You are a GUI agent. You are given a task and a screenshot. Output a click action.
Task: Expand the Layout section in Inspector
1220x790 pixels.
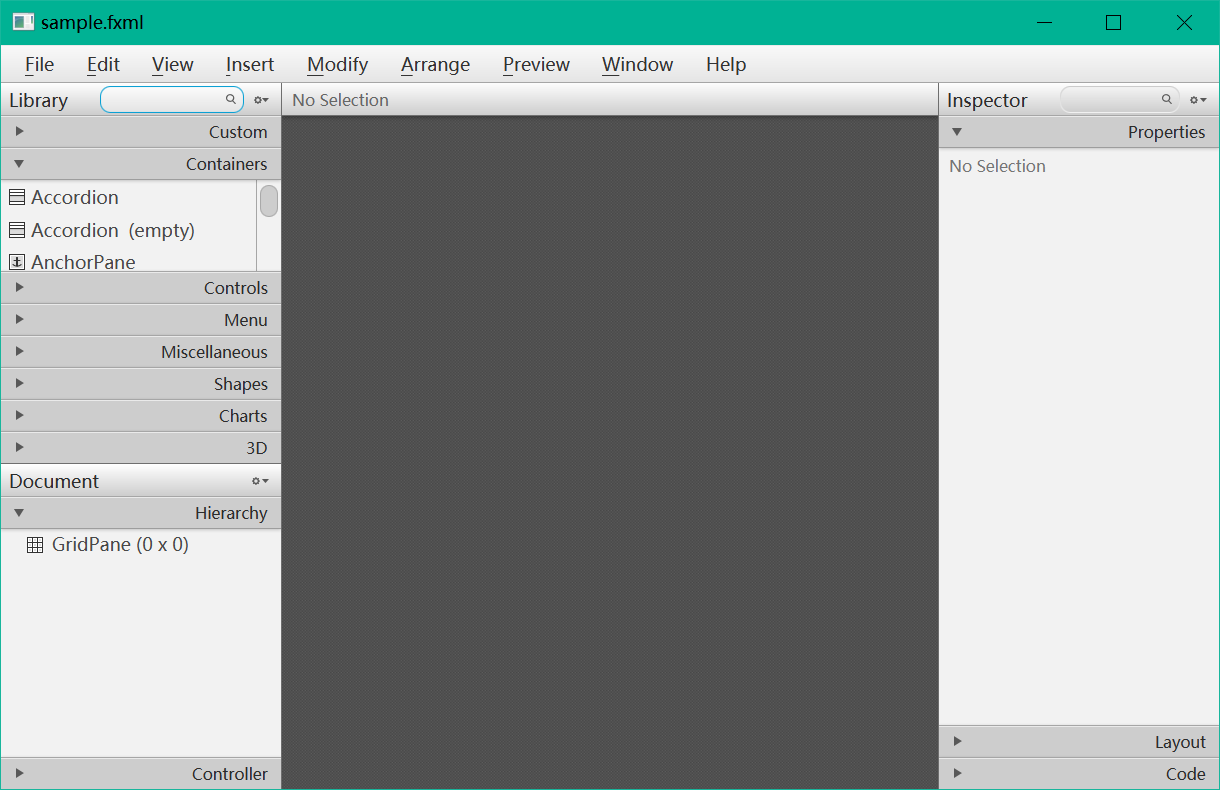[1079, 742]
